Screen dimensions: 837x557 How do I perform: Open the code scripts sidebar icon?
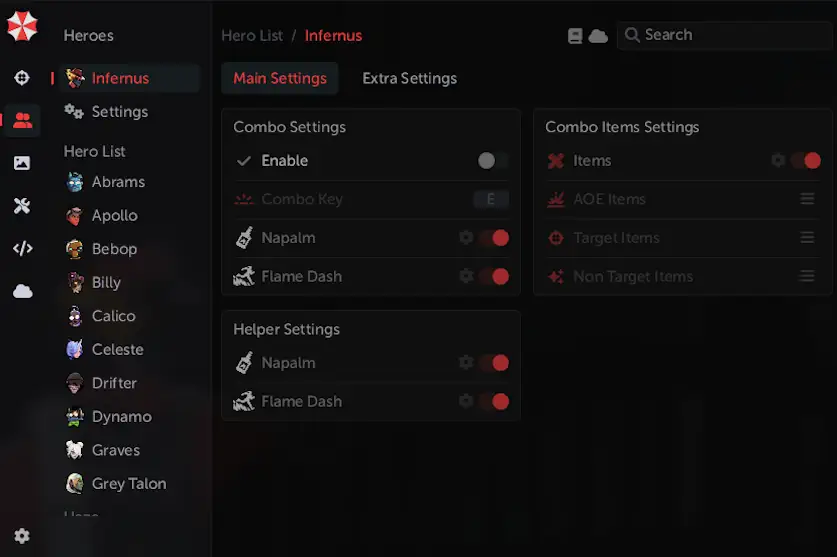pos(22,248)
